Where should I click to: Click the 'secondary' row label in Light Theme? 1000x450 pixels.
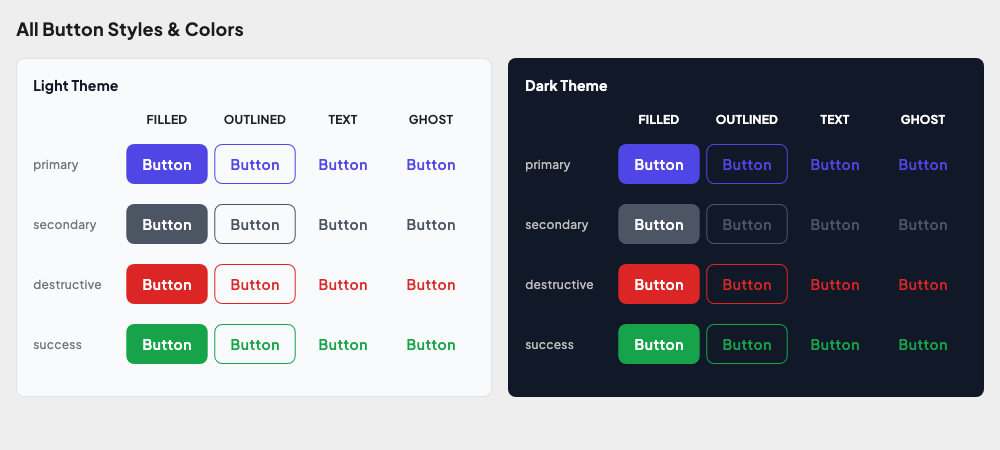(65, 224)
